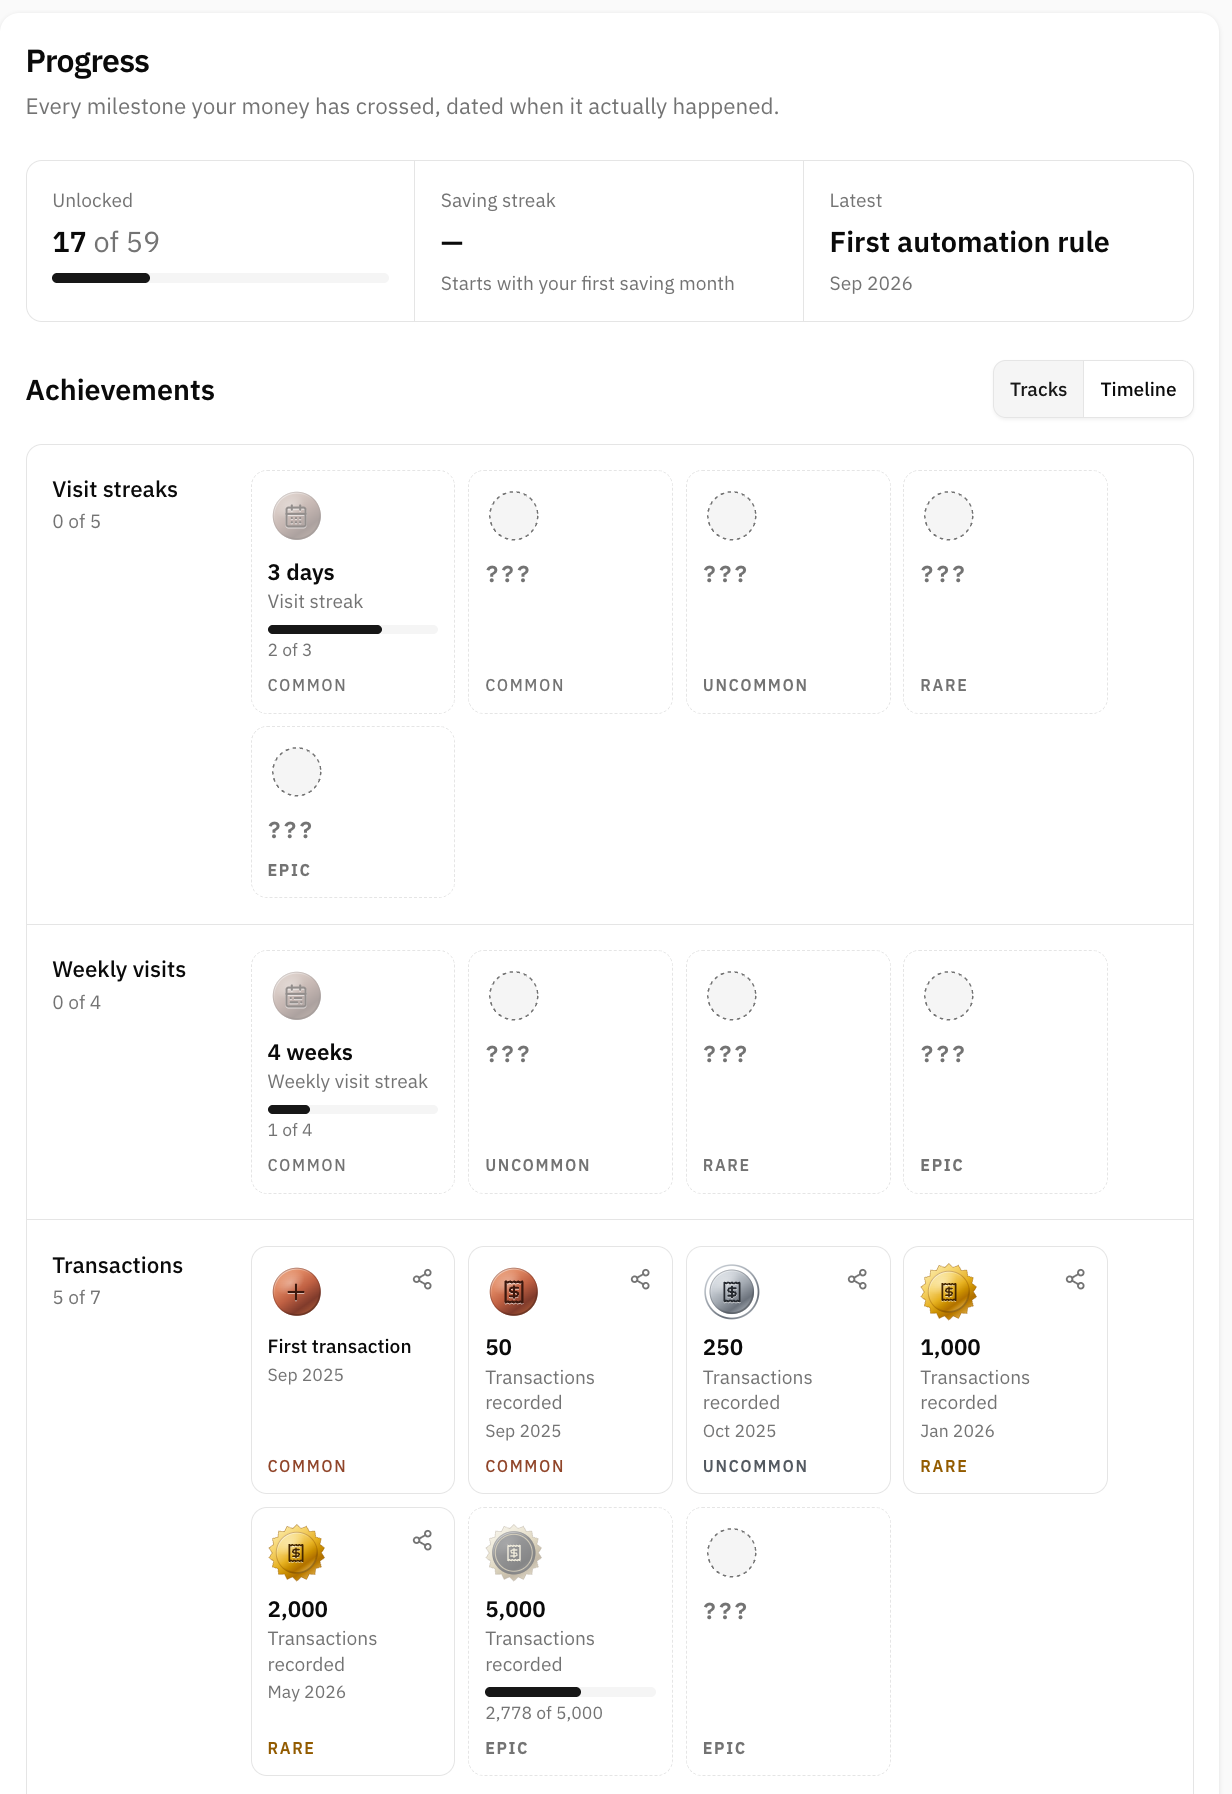Click the Unlocked achievements progress bar
This screenshot has height=1794, width=1232.
(220, 278)
